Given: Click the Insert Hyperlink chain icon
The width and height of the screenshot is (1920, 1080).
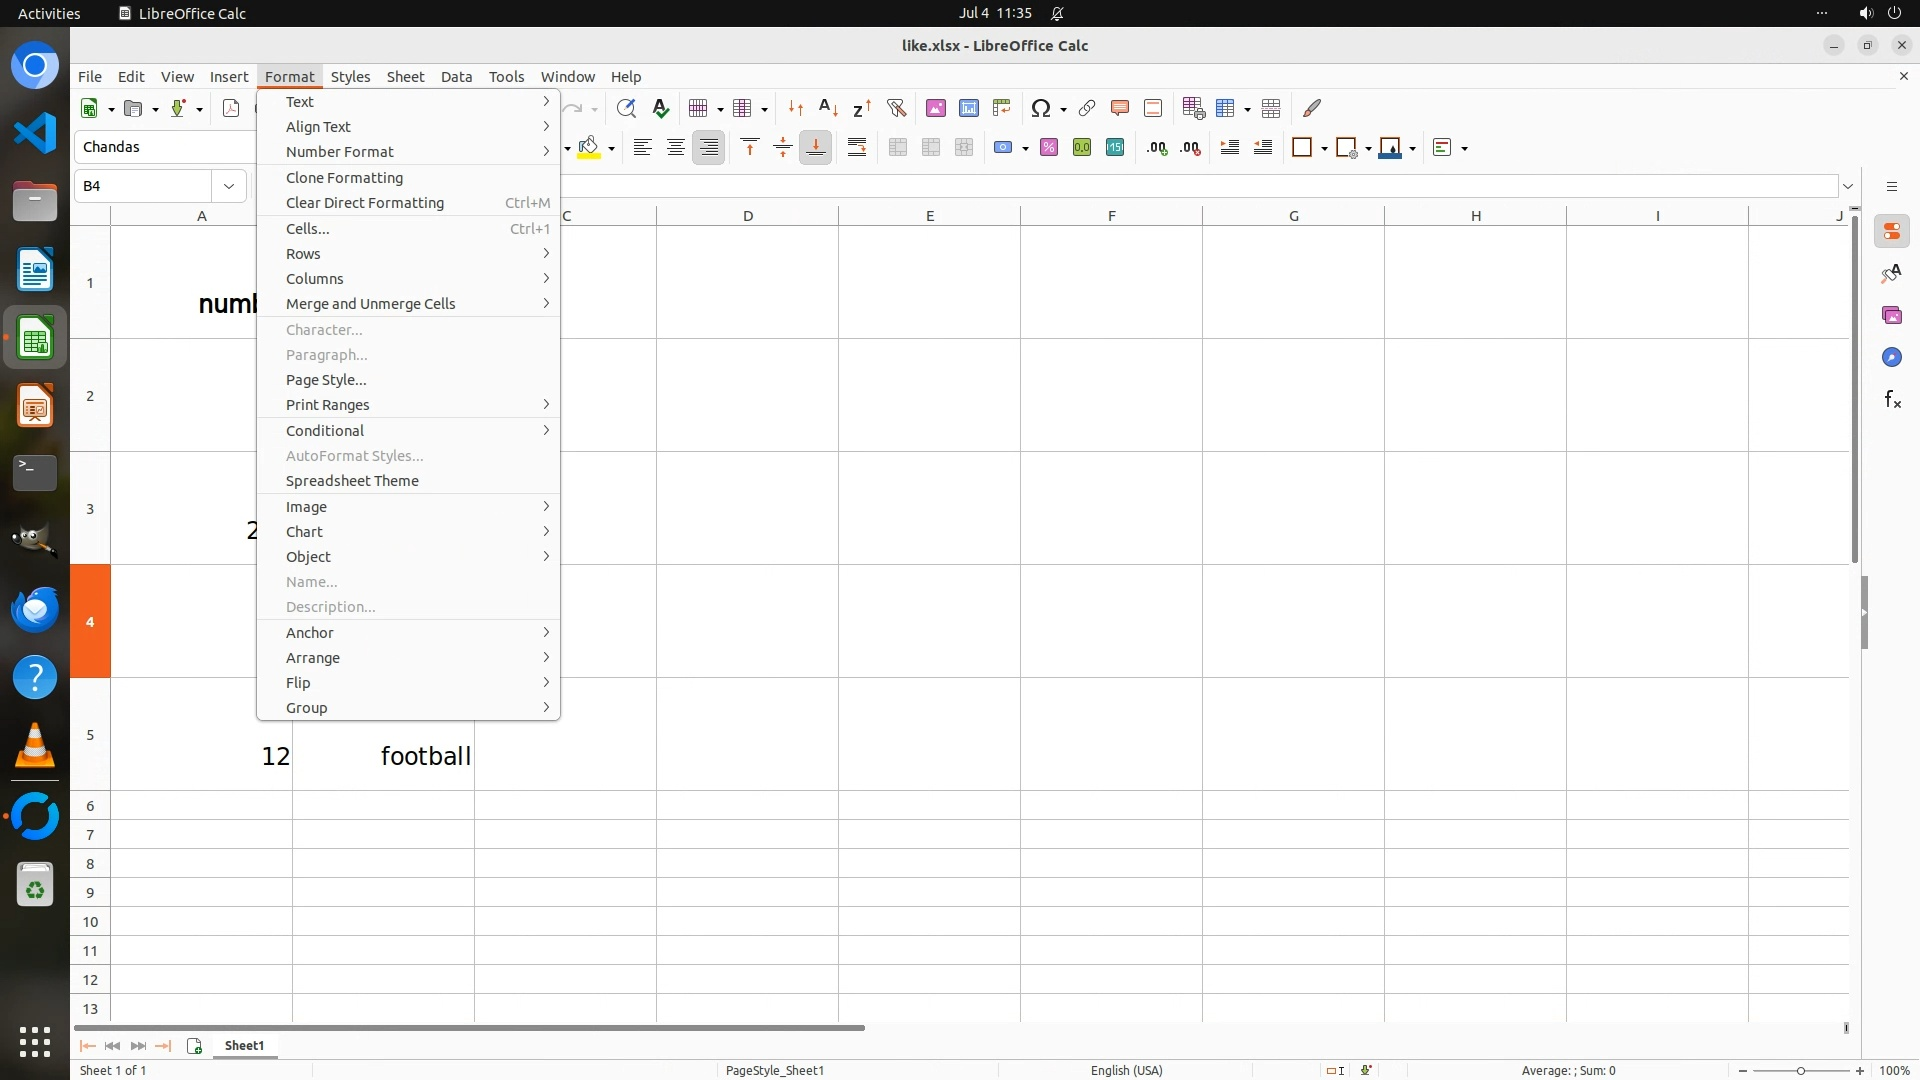Looking at the screenshot, I should pyautogui.click(x=1087, y=108).
